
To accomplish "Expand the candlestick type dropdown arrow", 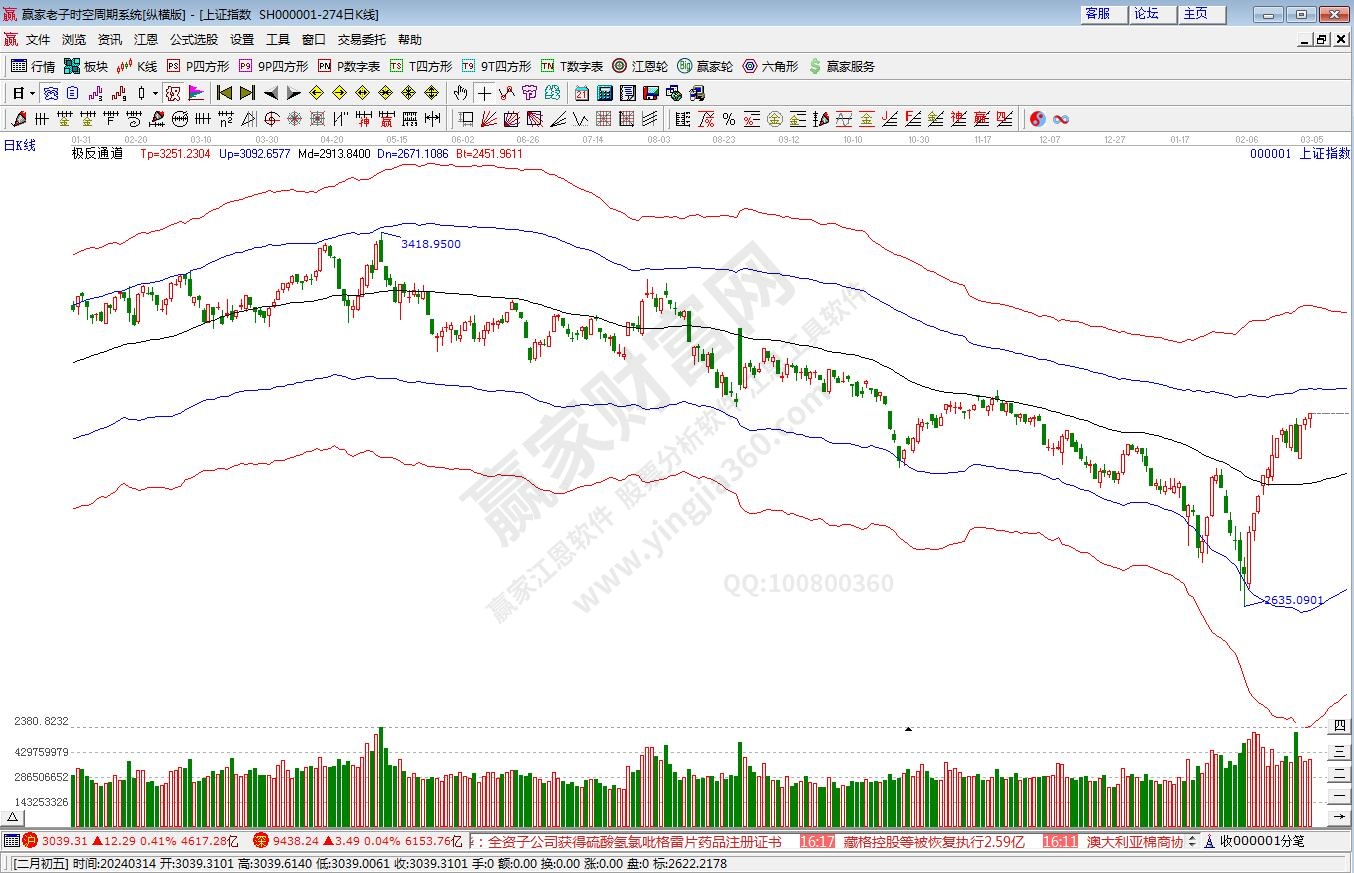I will click(x=155, y=93).
